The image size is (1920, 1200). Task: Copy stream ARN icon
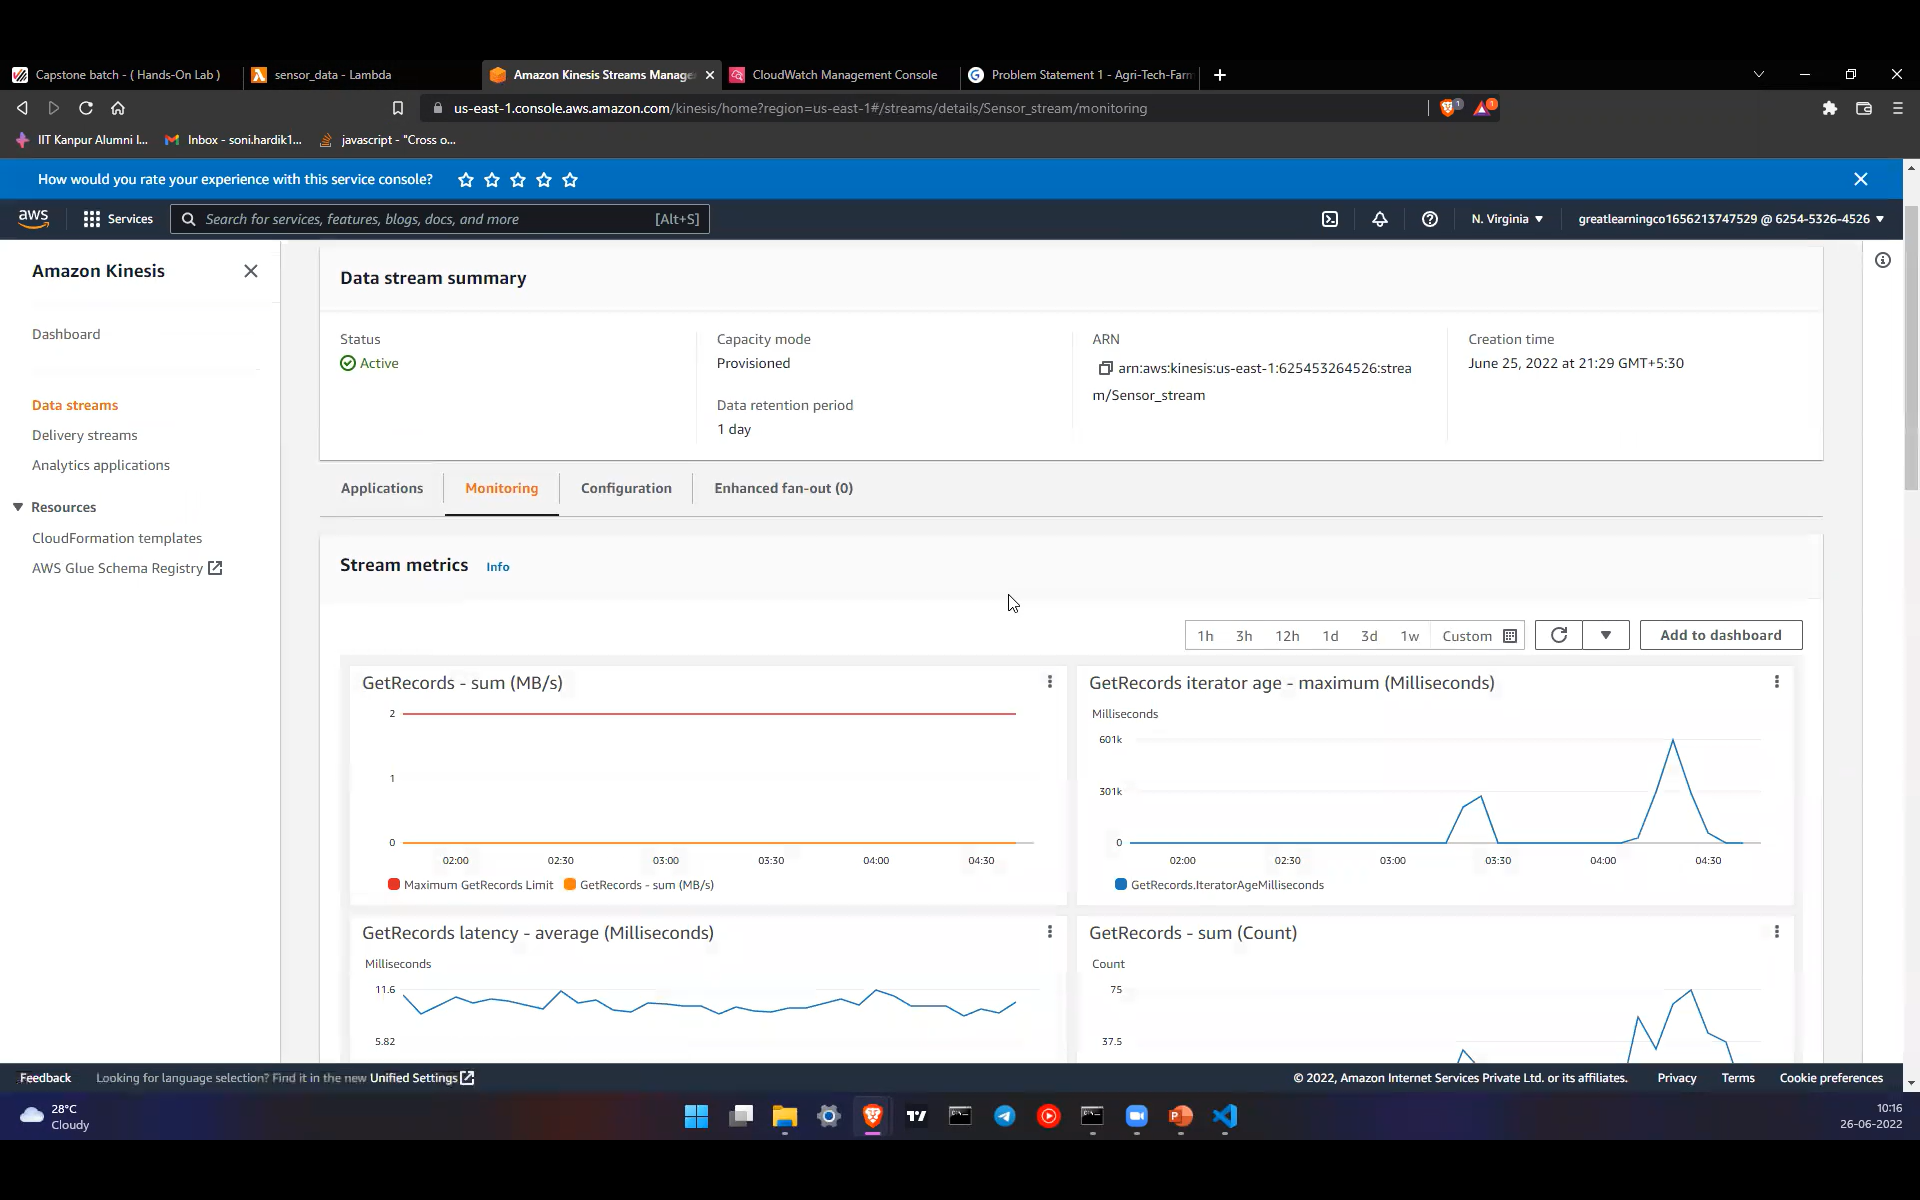1105,368
